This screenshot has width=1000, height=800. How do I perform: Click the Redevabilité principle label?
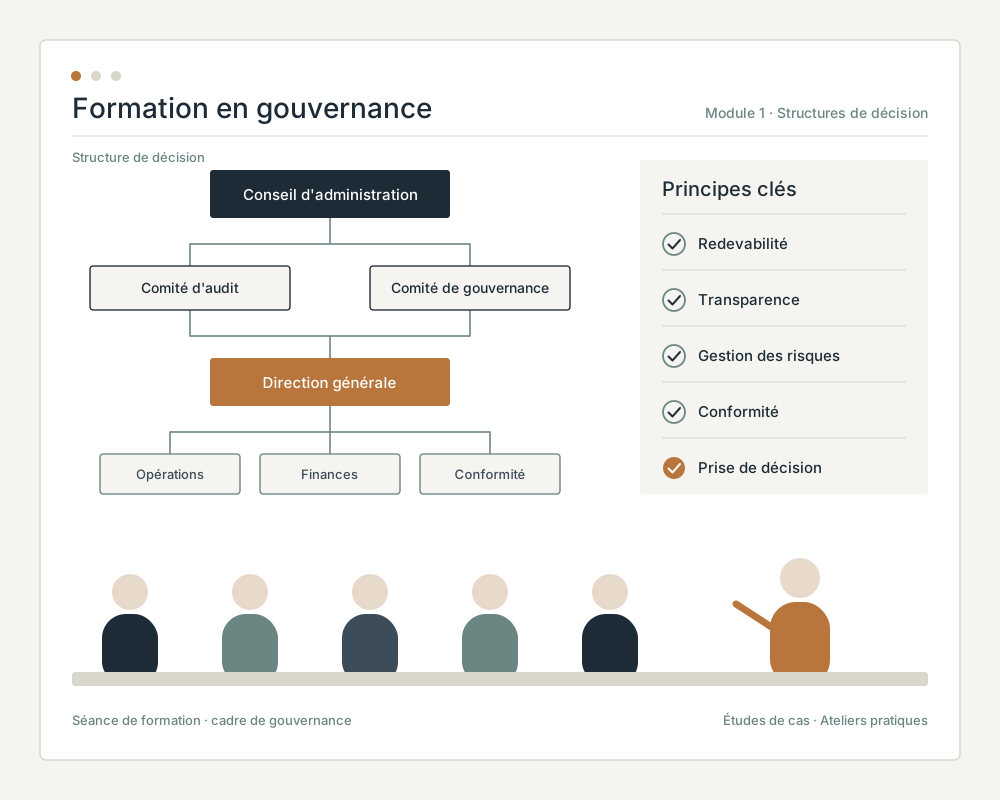(742, 244)
